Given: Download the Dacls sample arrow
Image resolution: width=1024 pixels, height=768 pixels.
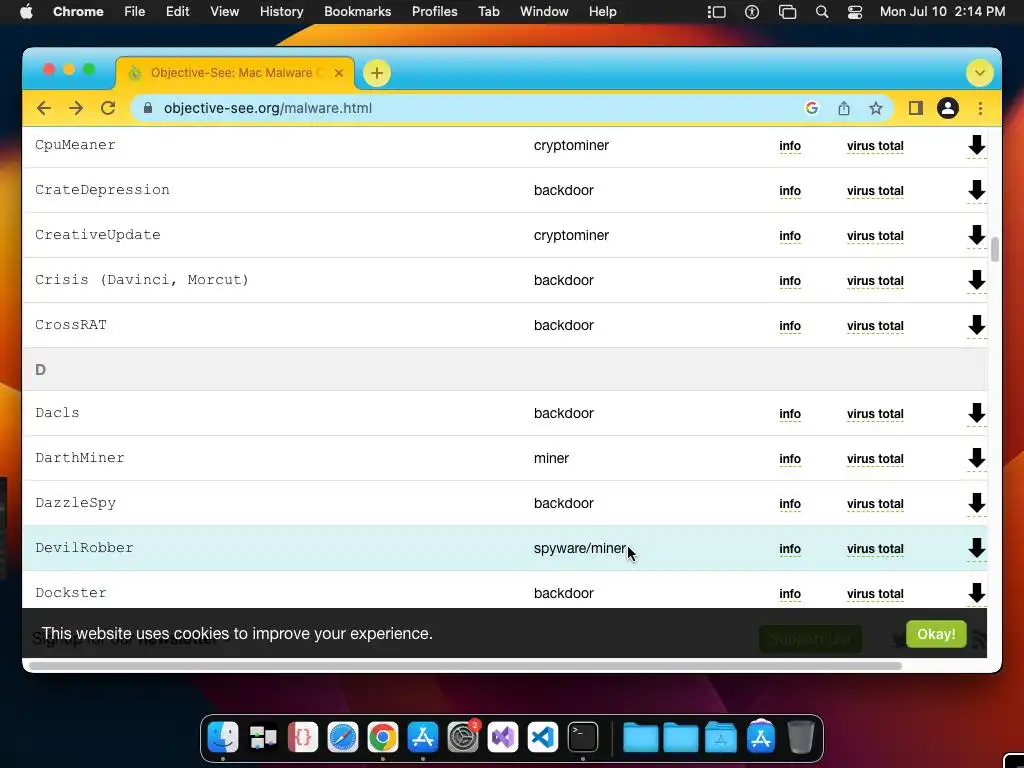Looking at the screenshot, I should point(976,413).
